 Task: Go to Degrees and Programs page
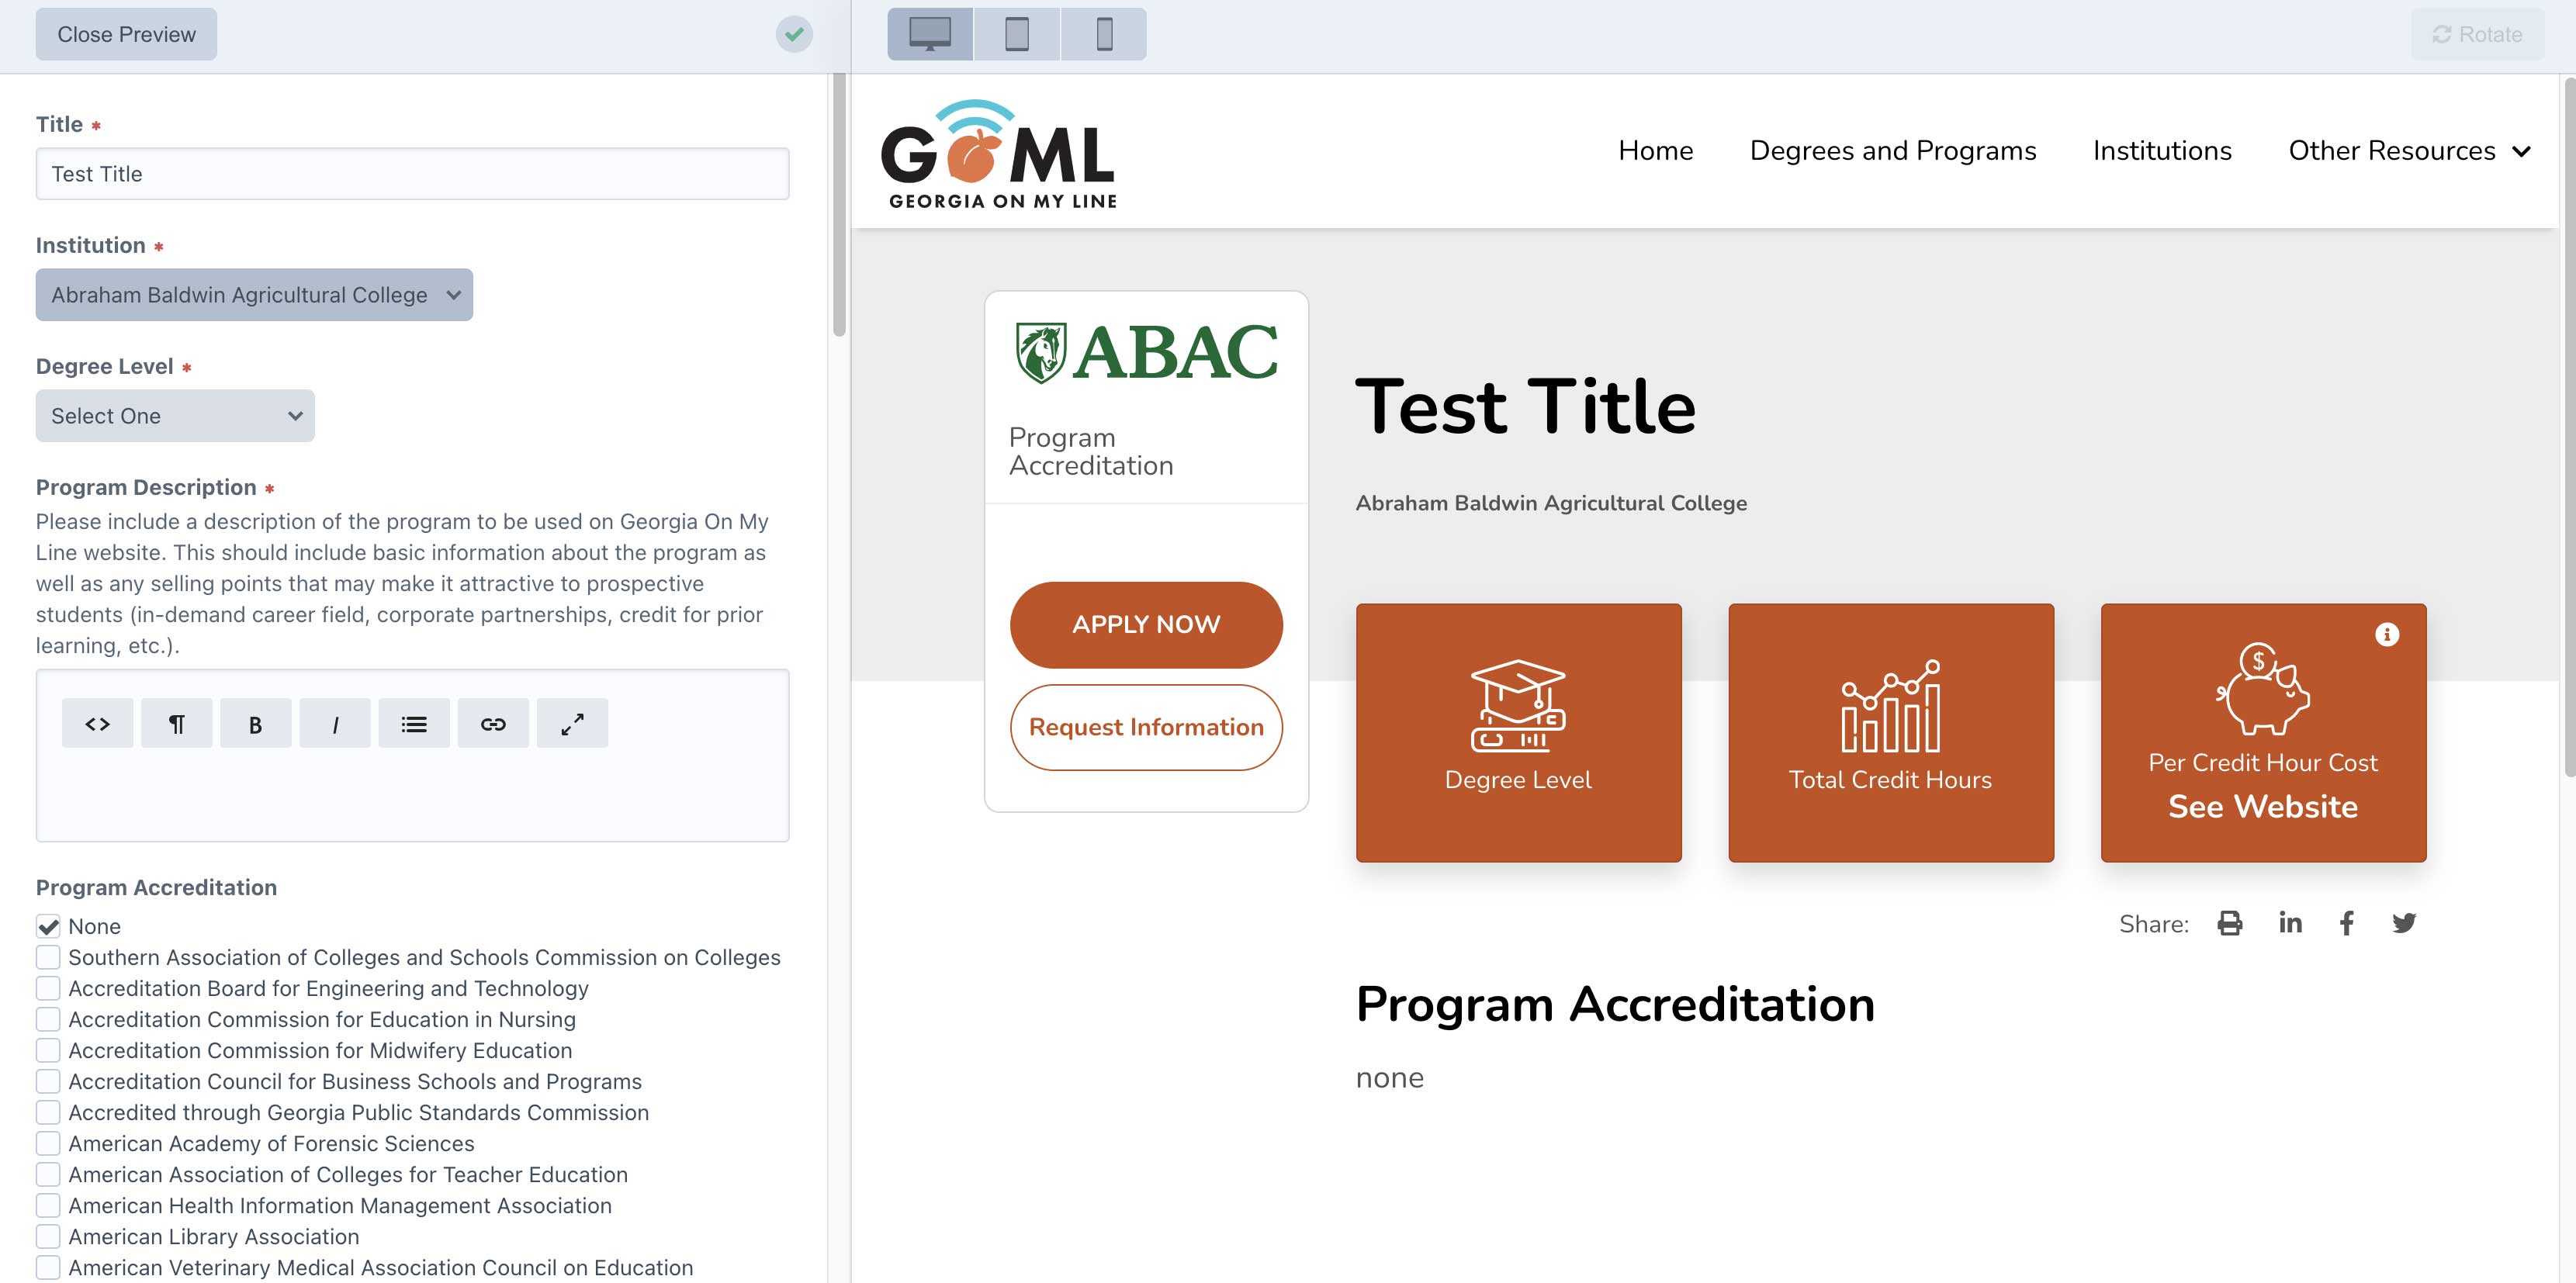click(1892, 150)
